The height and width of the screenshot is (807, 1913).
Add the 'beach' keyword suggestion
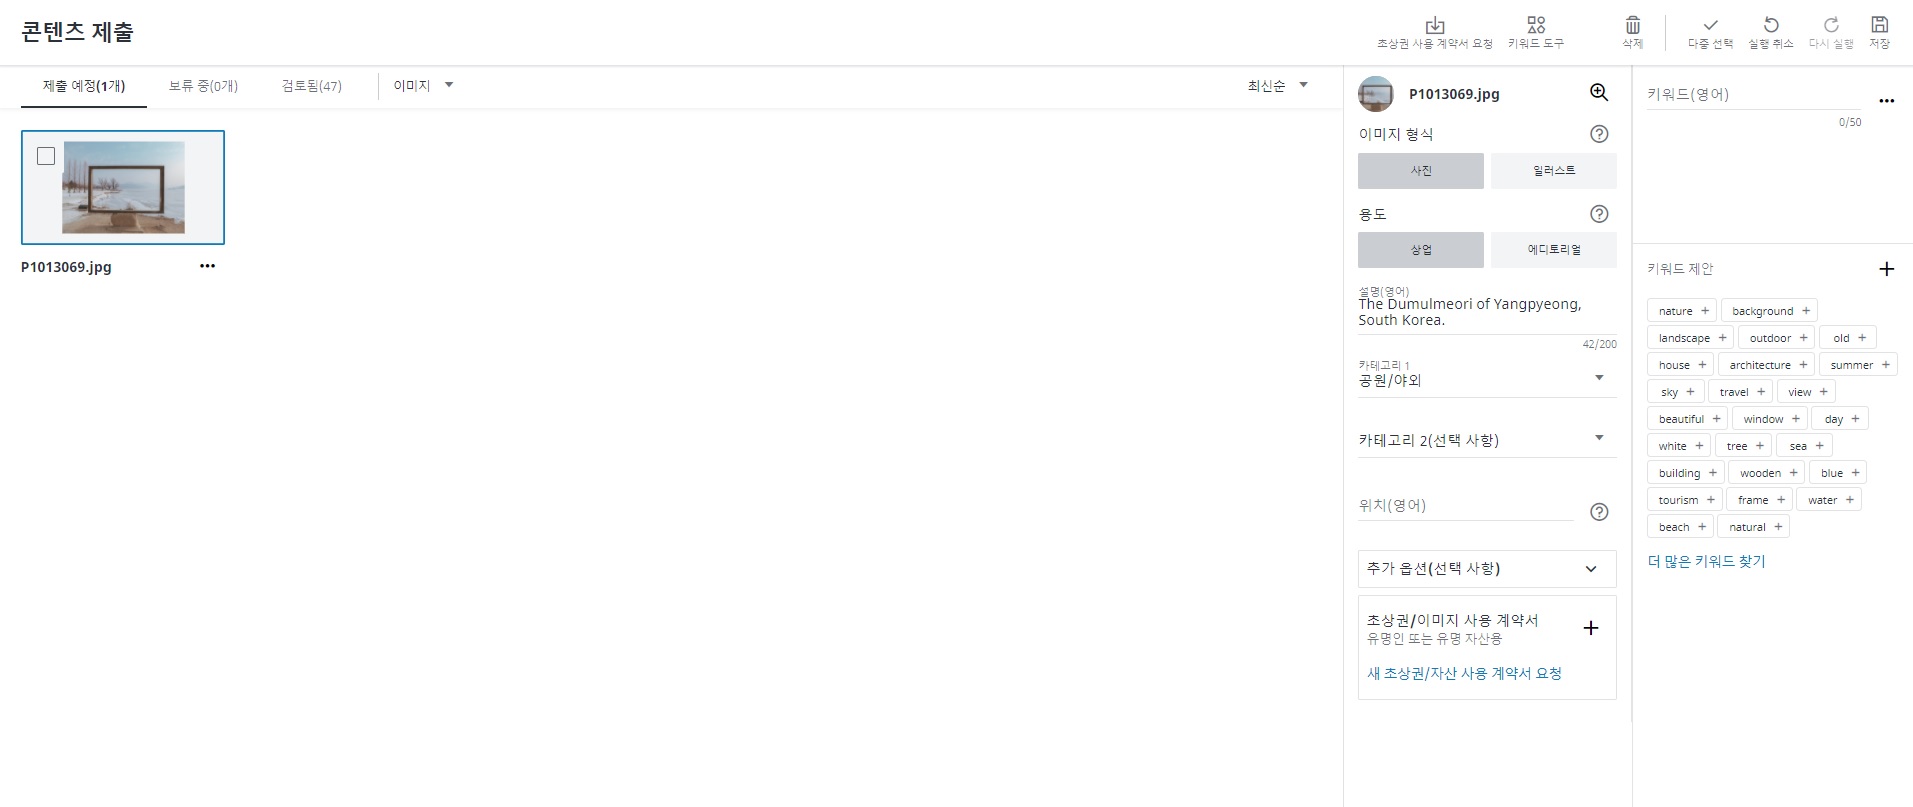click(1680, 527)
